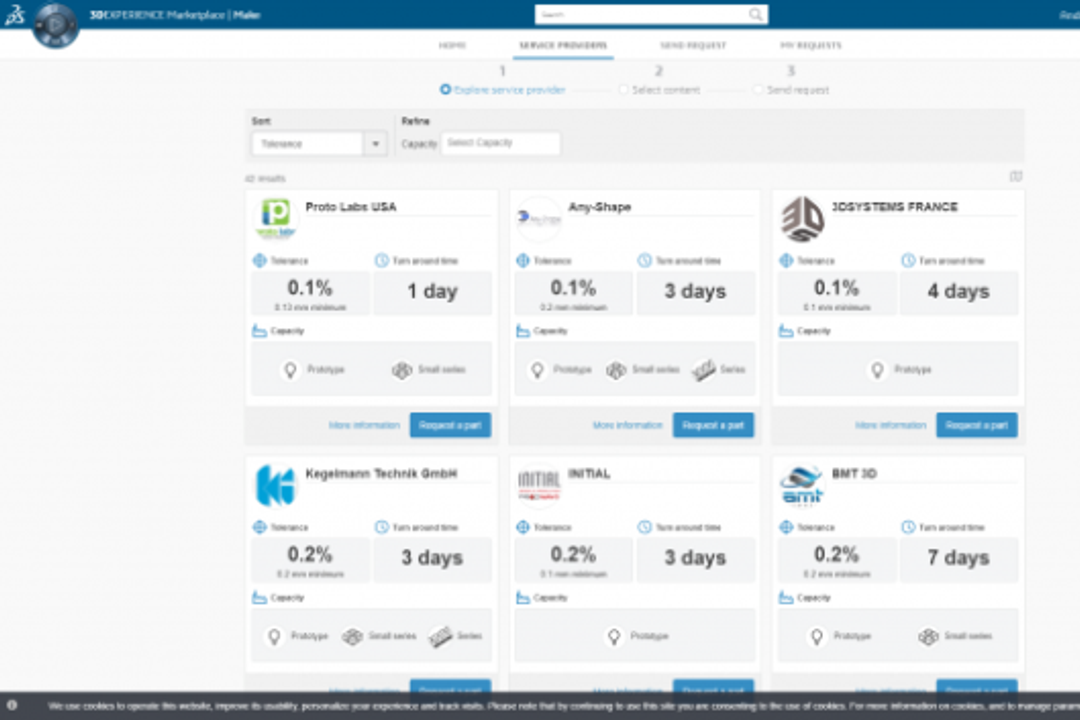Click Request a part for Any-Shape

click(x=713, y=425)
